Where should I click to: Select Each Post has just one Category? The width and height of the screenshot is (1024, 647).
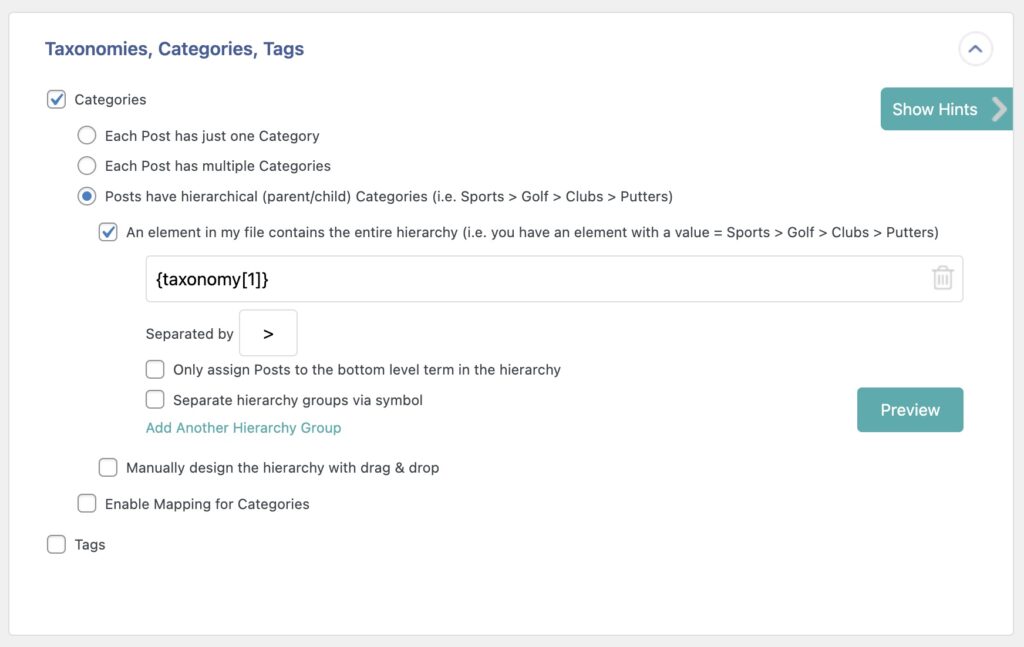coord(87,135)
